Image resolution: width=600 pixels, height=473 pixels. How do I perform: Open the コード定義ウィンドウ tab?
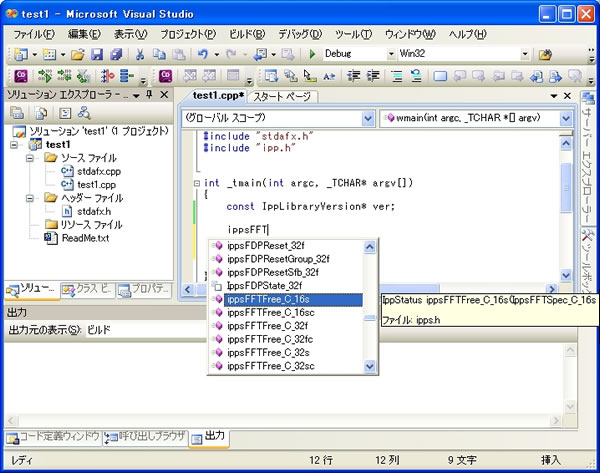pos(53,437)
